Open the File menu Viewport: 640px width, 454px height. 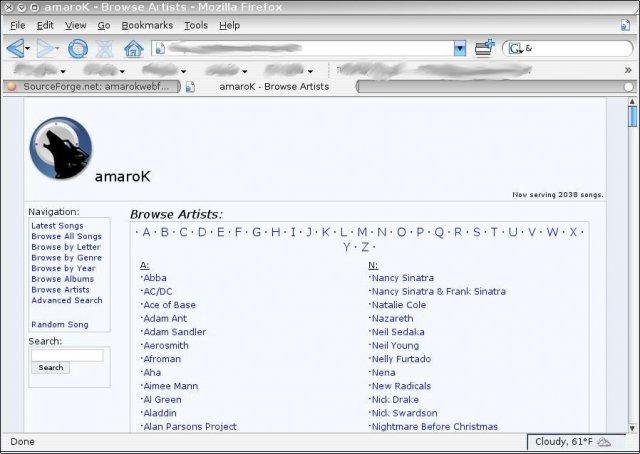pyautogui.click(x=18, y=25)
